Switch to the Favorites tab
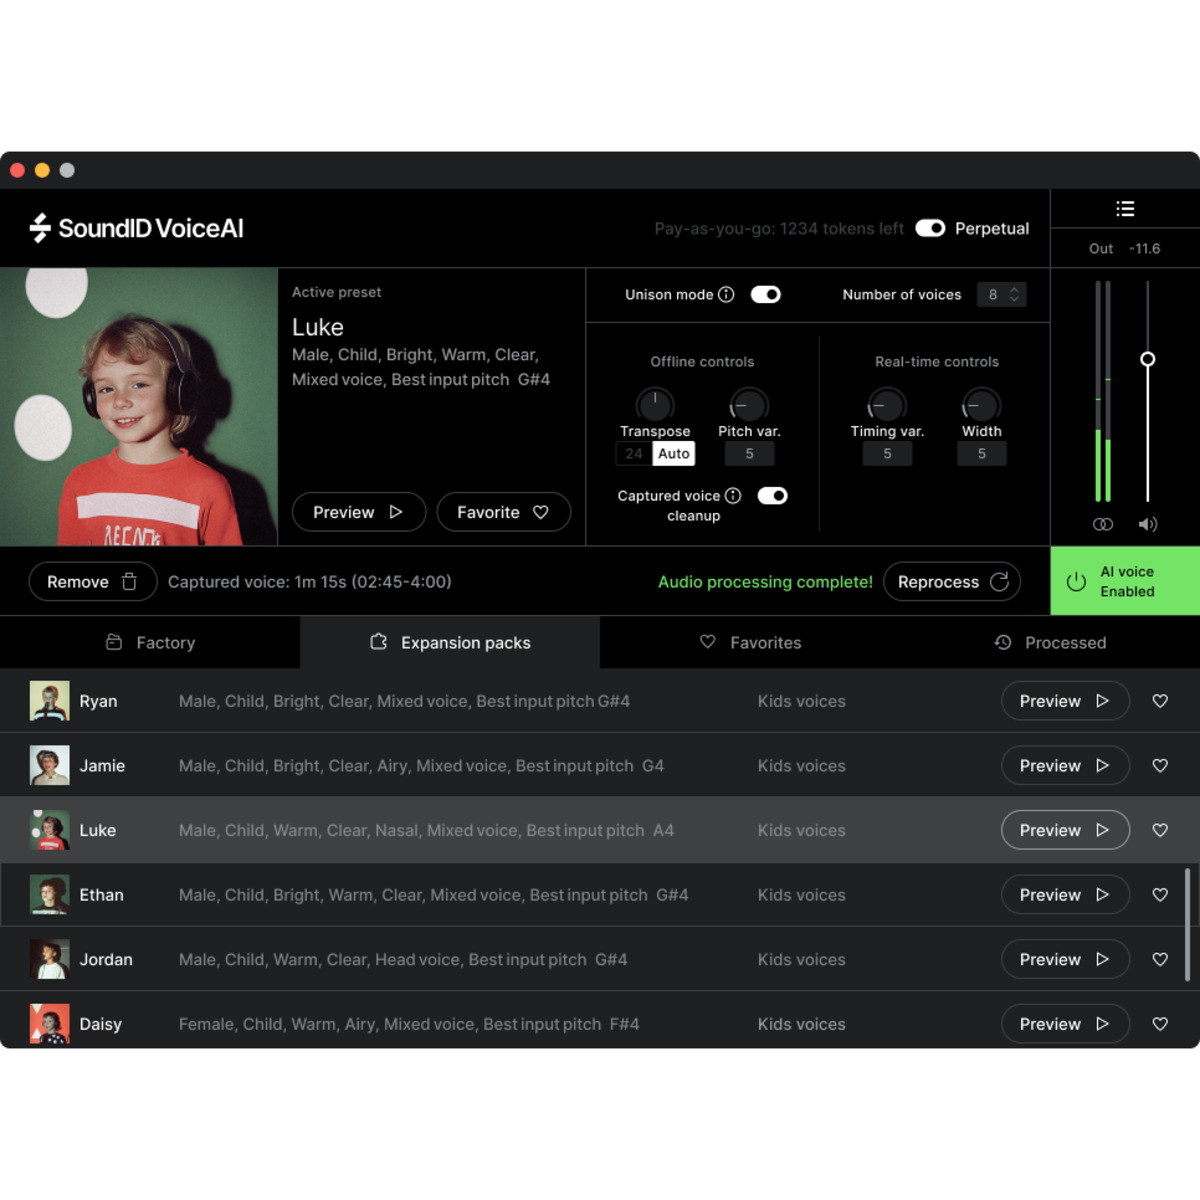 [x=750, y=642]
